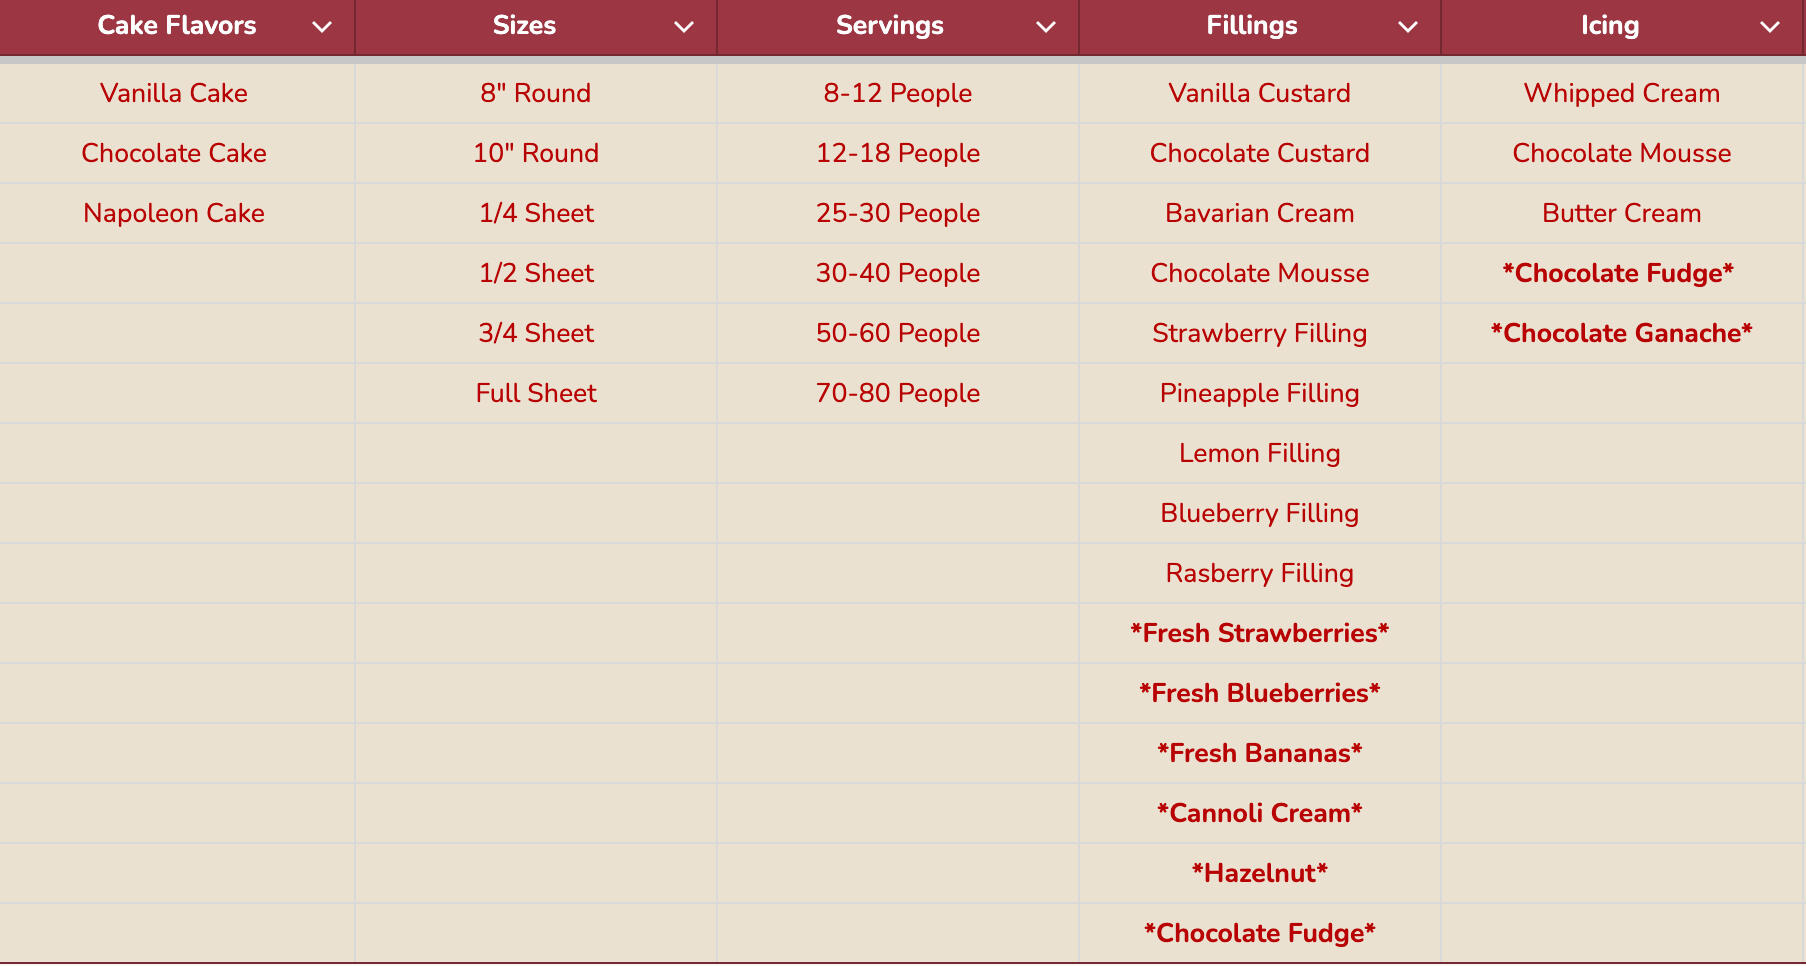This screenshot has width=1806, height=966.
Task: Pick the Fresh Strawberries premium filling
Action: tap(1260, 633)
